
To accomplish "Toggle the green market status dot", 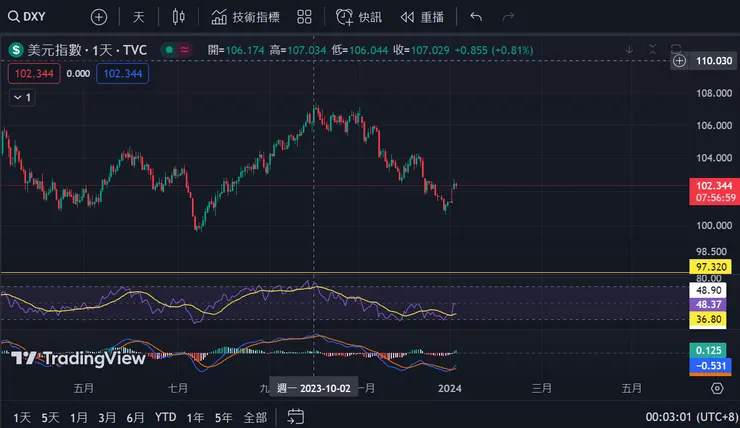I will pos(169,50).
